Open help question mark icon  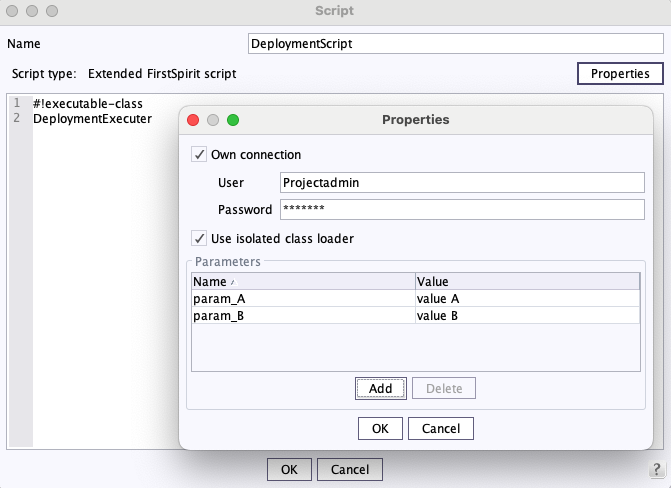pos(656,469)
